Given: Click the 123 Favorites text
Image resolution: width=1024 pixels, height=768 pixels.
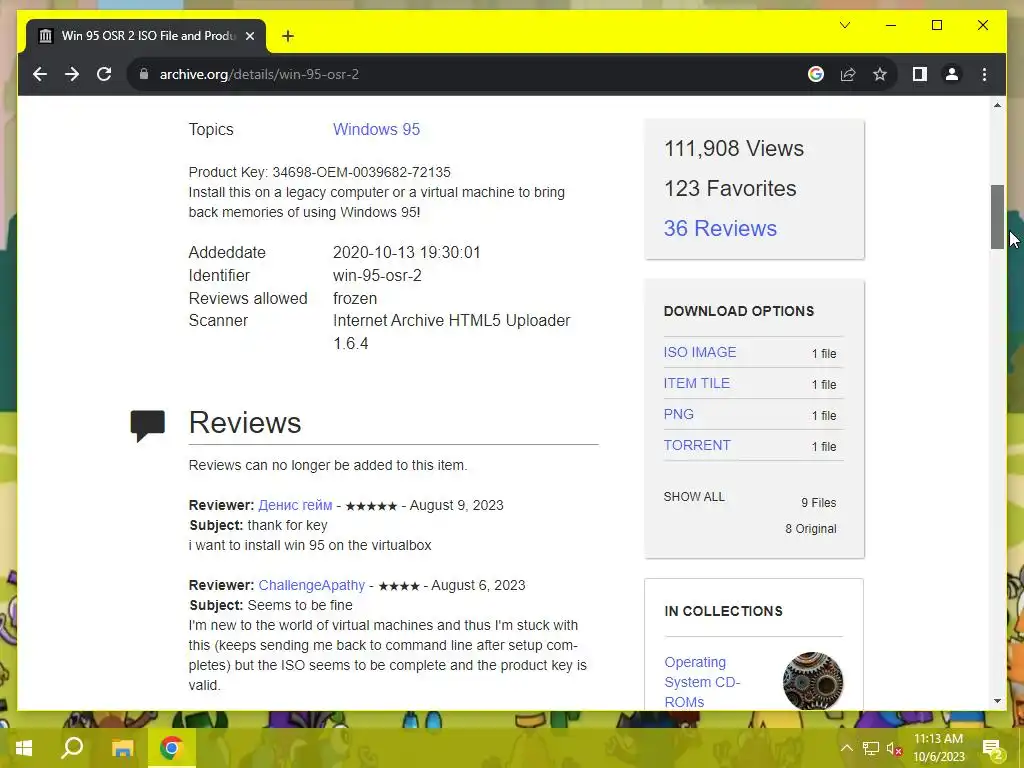Looking at the screenshot, I should point(729,188).
